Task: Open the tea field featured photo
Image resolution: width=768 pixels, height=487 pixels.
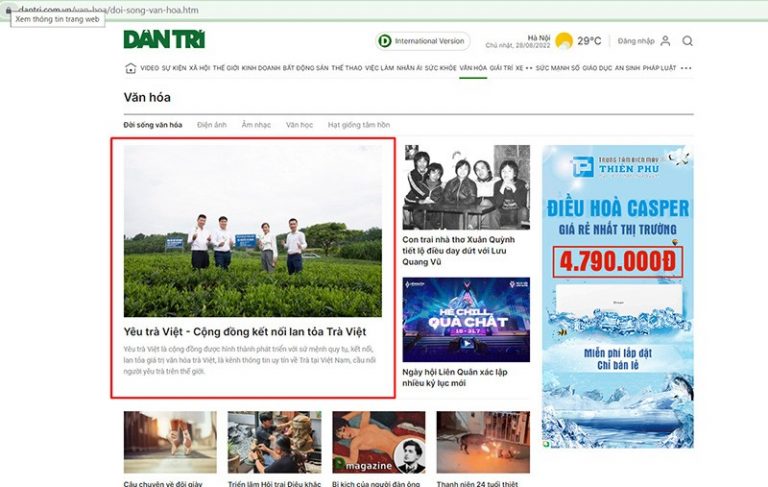Action: point(253,231)
